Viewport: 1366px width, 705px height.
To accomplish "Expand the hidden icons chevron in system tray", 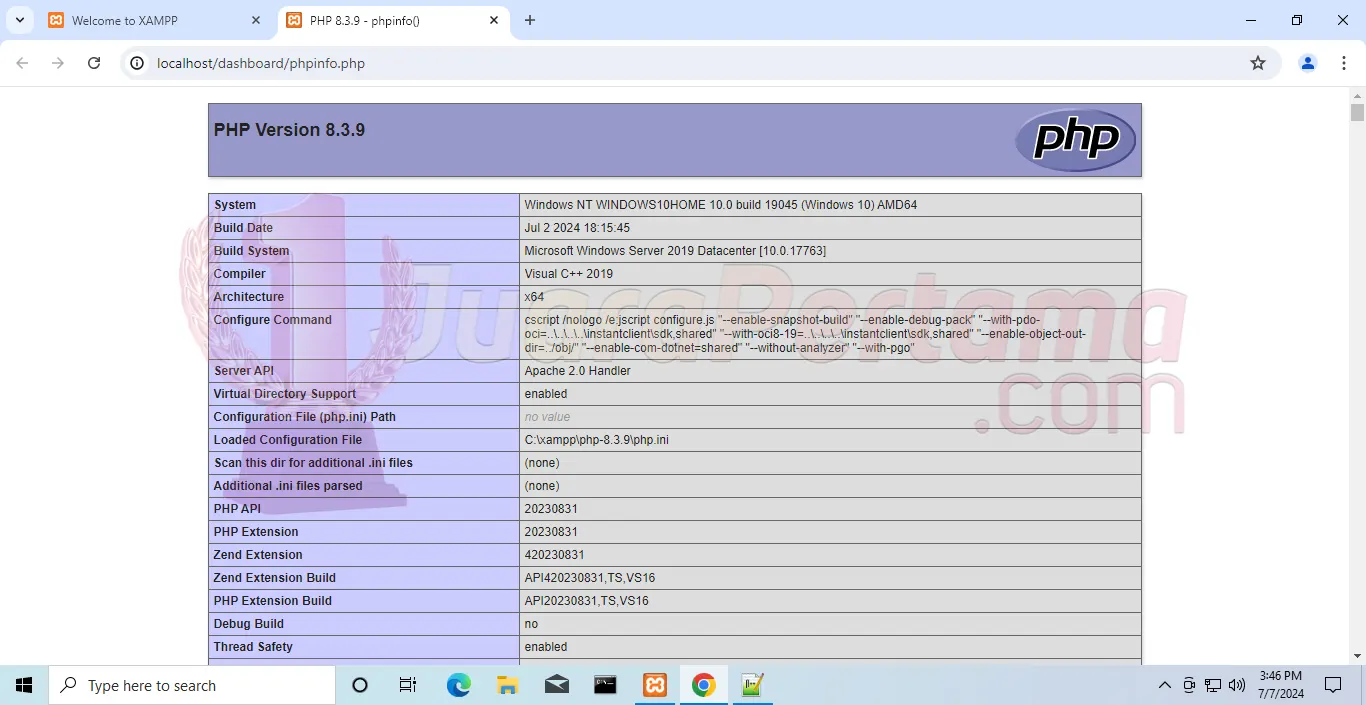I will 1164,685.
